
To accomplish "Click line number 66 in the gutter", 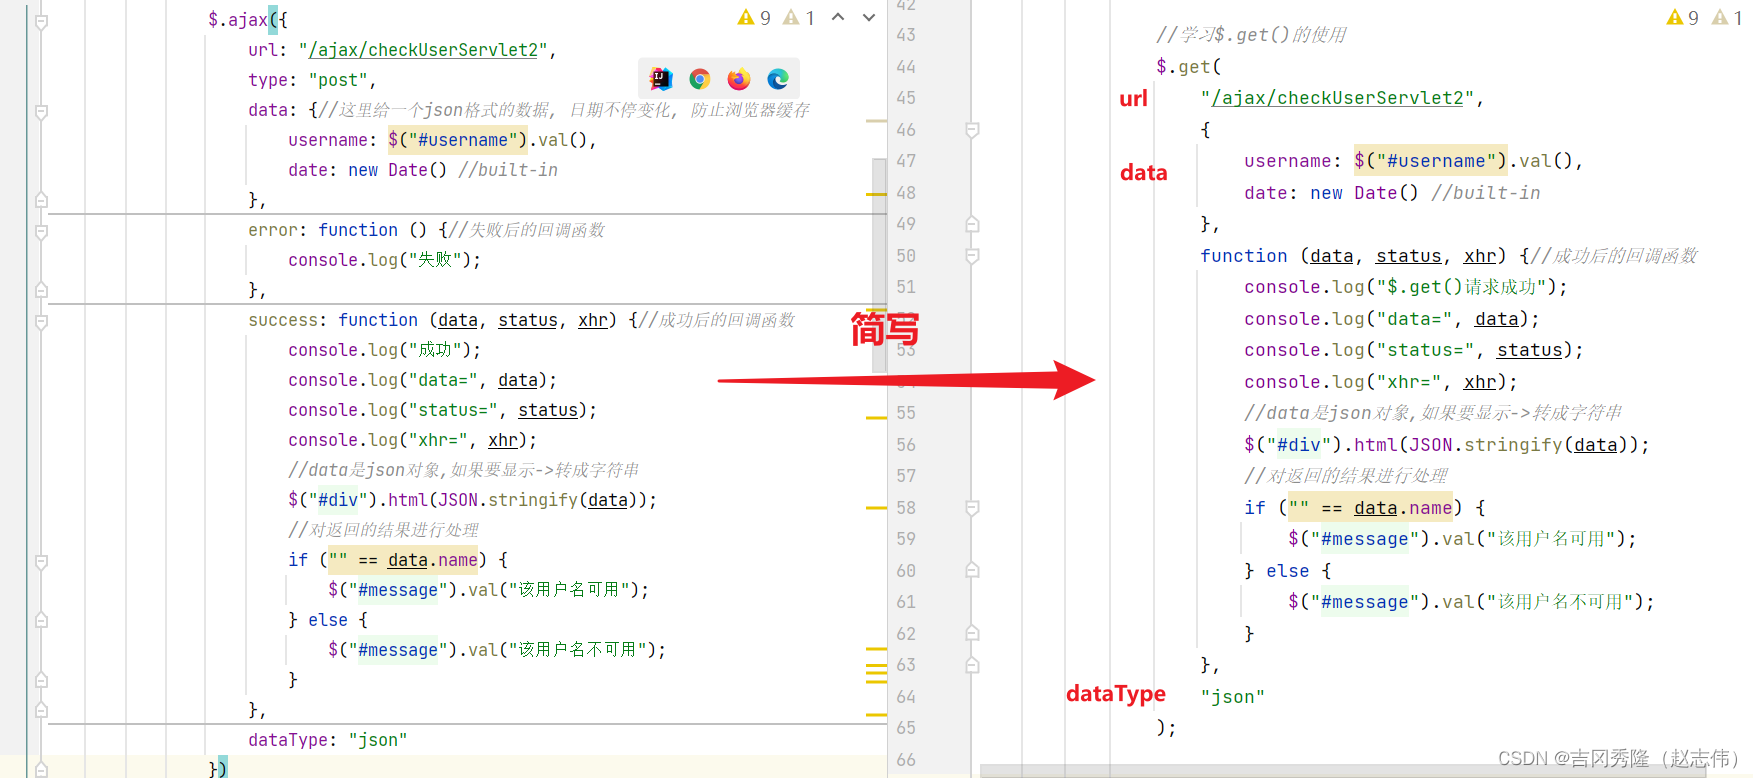I will click(x=906, y=760).
